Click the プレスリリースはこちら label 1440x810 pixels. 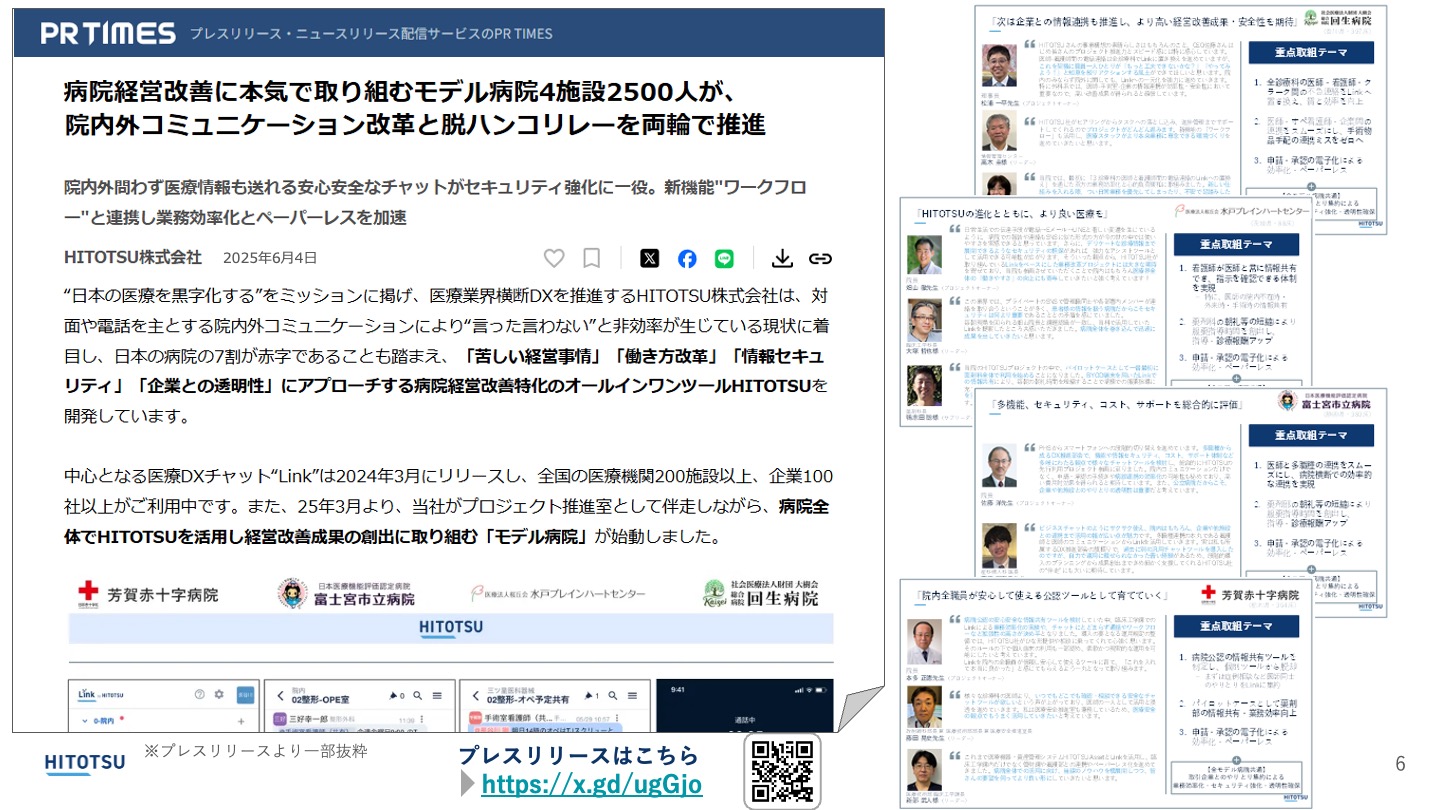click(x=578, y=755)
